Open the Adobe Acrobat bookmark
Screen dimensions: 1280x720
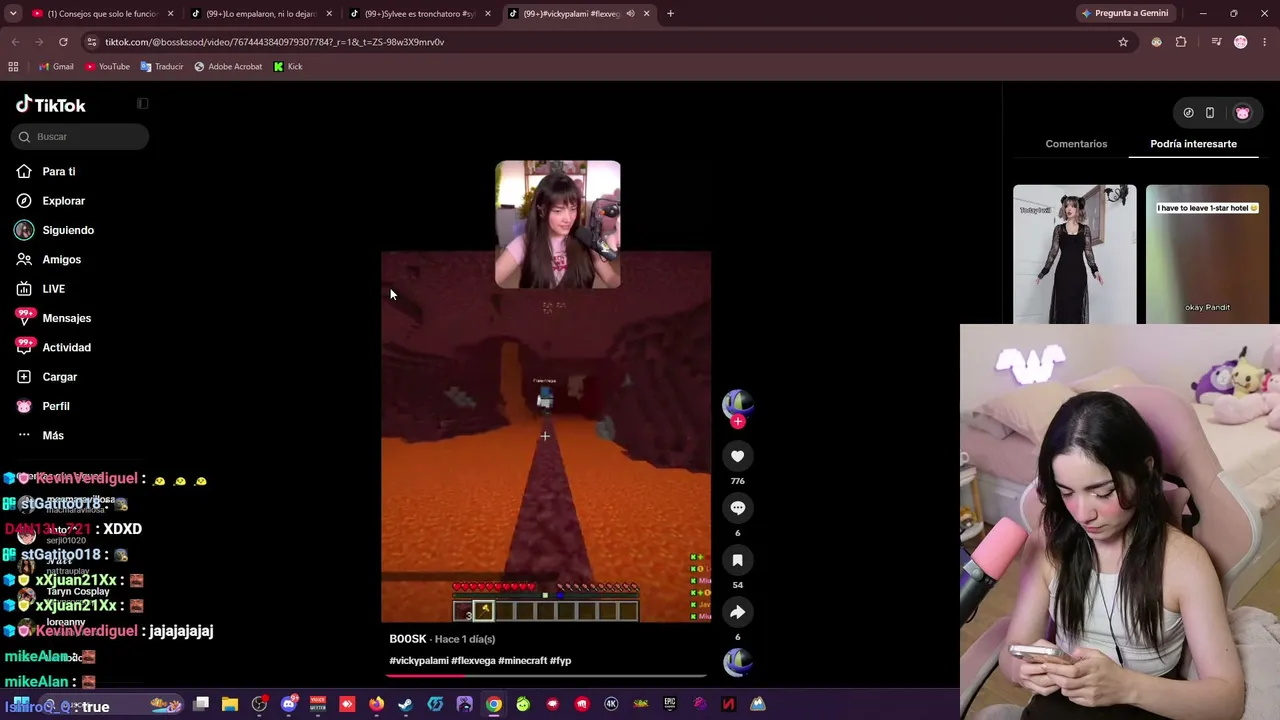(228, 67)
